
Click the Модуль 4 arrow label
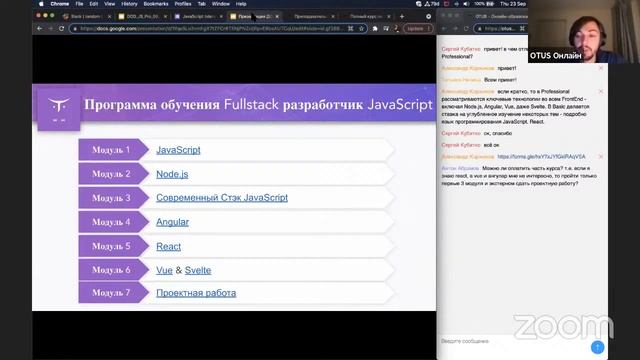pyautogui.click(x=113, y=222)
